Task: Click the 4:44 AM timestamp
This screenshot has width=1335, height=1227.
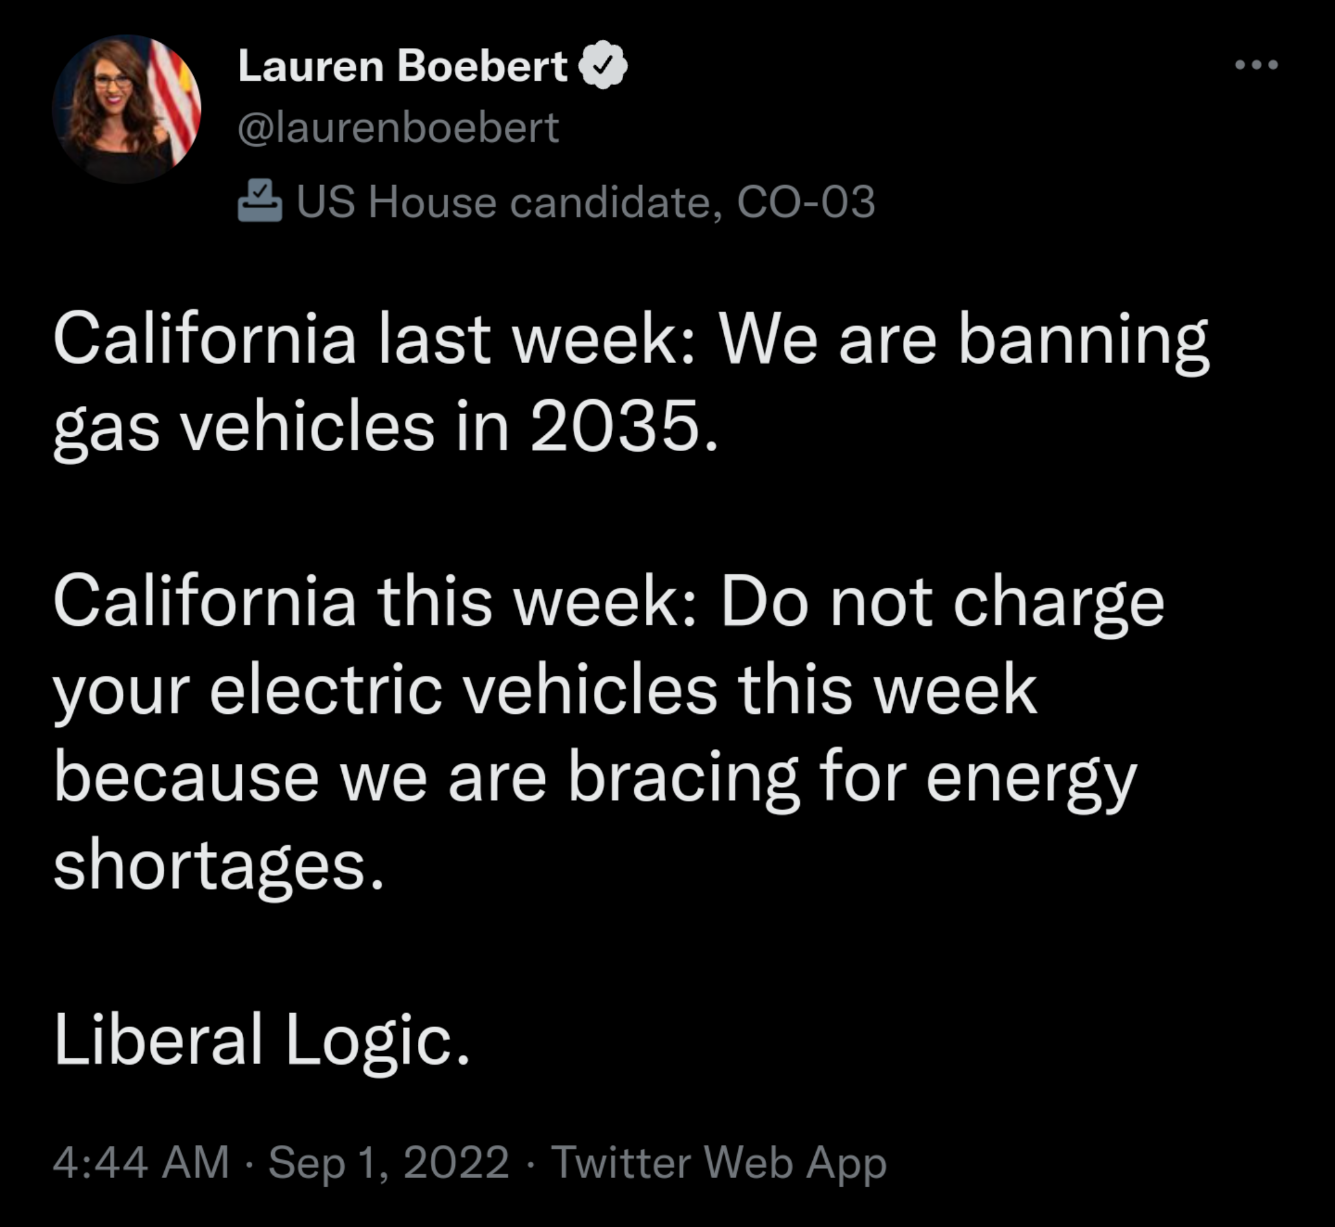Action: [x=141, y=1162]
